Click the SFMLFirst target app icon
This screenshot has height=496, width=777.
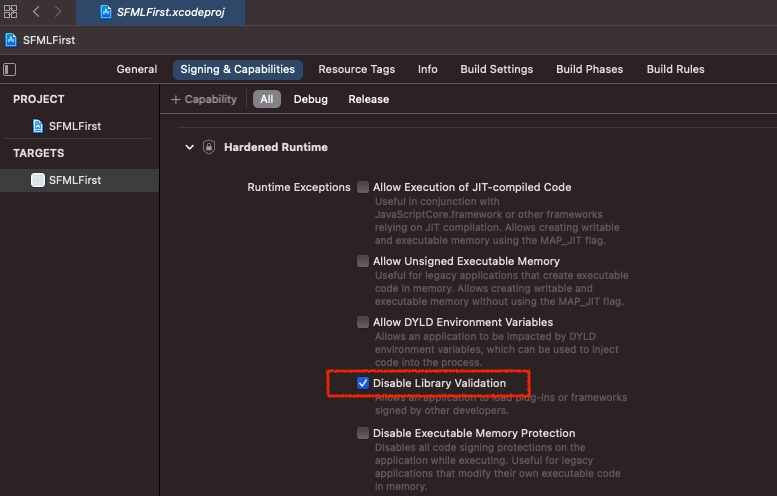tap(38, 180)
